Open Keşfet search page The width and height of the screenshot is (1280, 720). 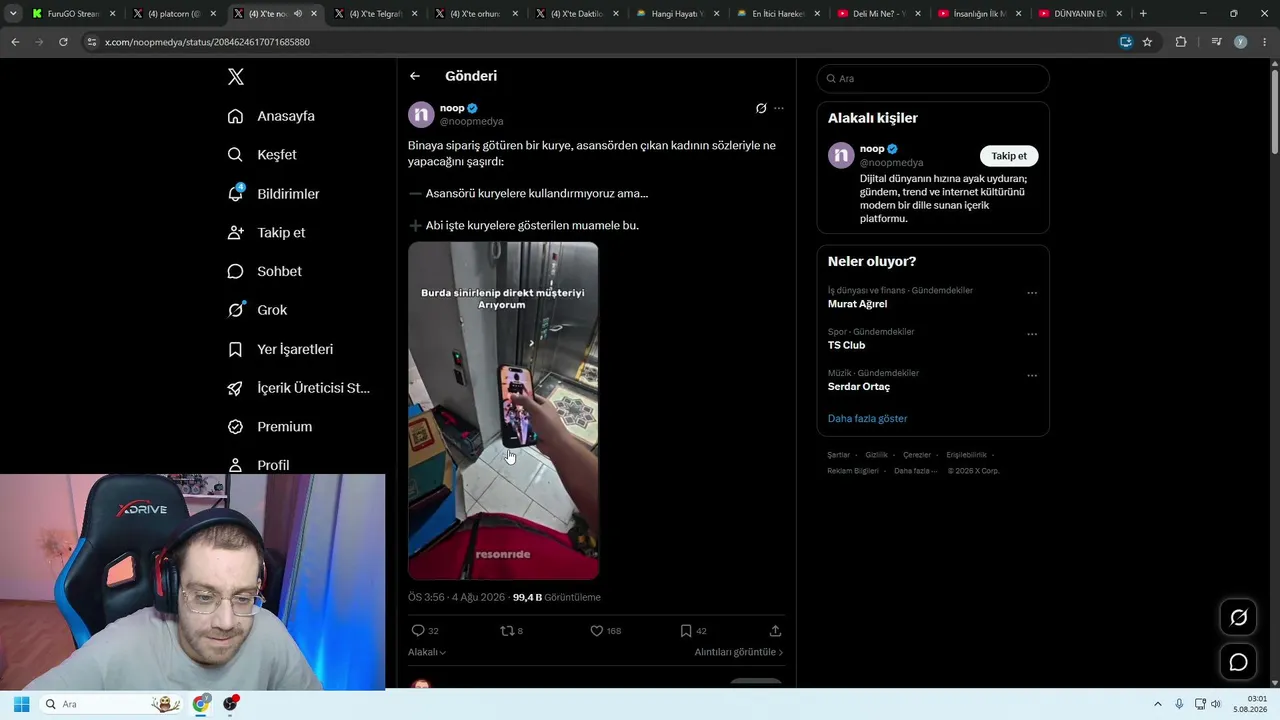point(262,155)
